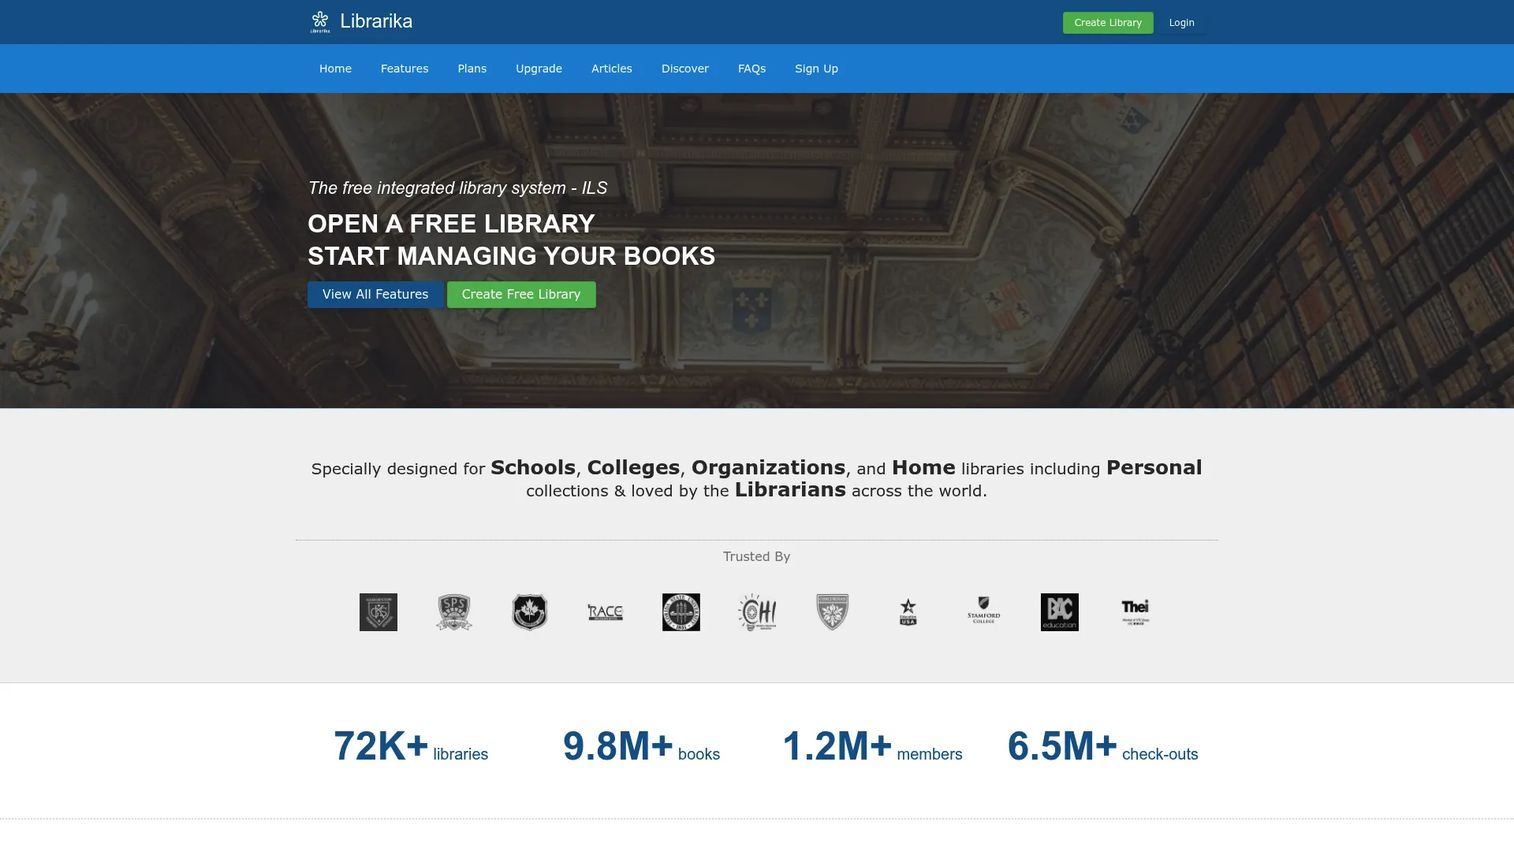Open the Articles section
Screen dimensions: 1514x851
612,69
